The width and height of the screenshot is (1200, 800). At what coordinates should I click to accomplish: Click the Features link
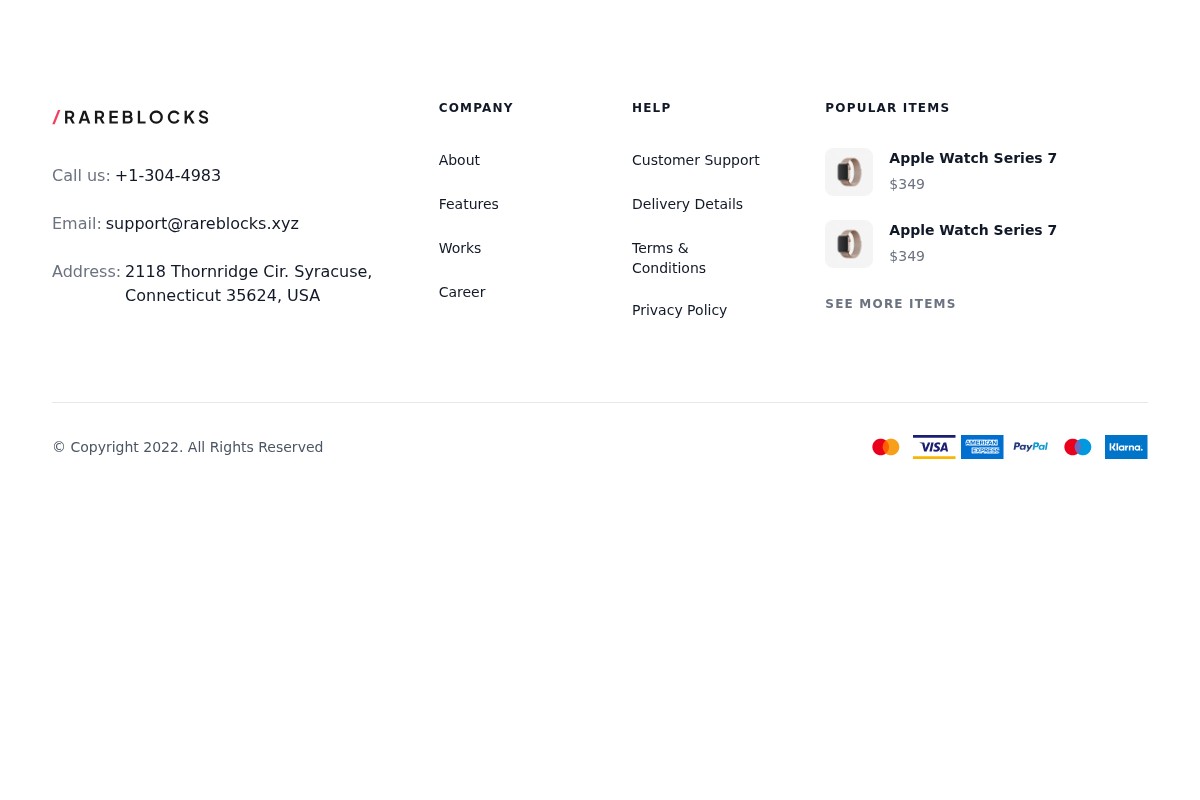pos(468,204)
